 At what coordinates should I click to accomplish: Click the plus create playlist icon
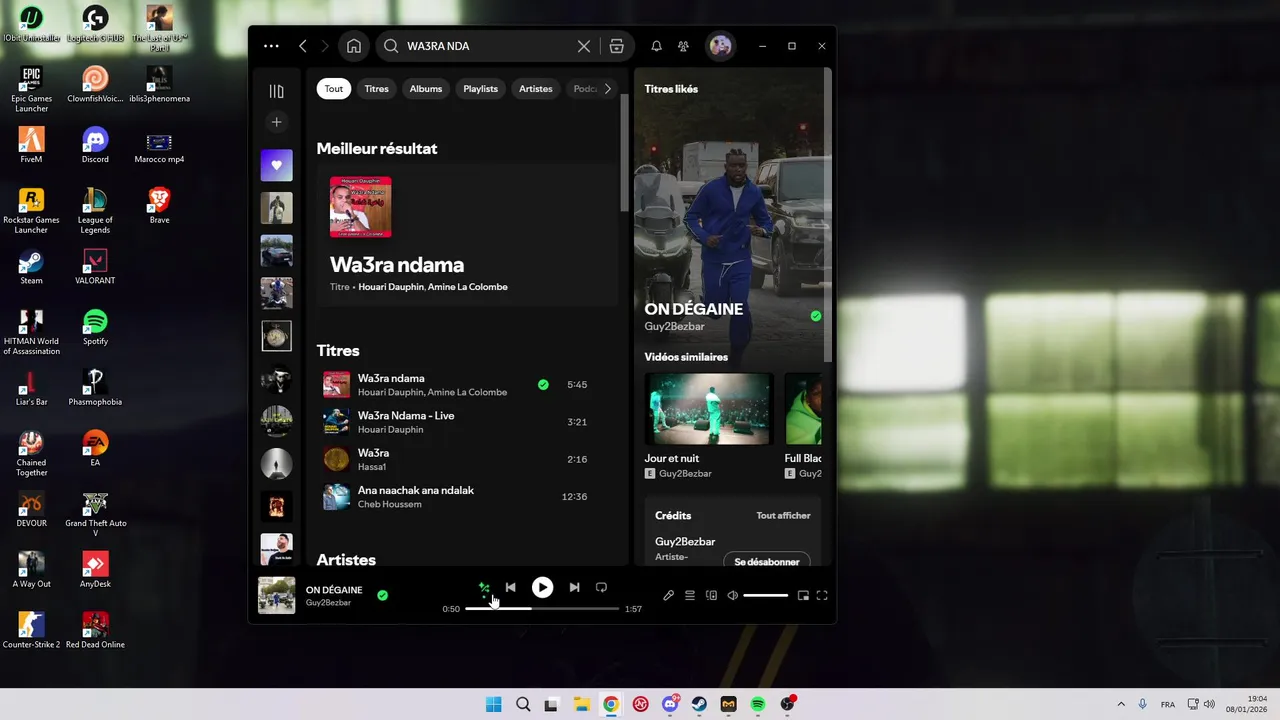click(x=277, y=122)
